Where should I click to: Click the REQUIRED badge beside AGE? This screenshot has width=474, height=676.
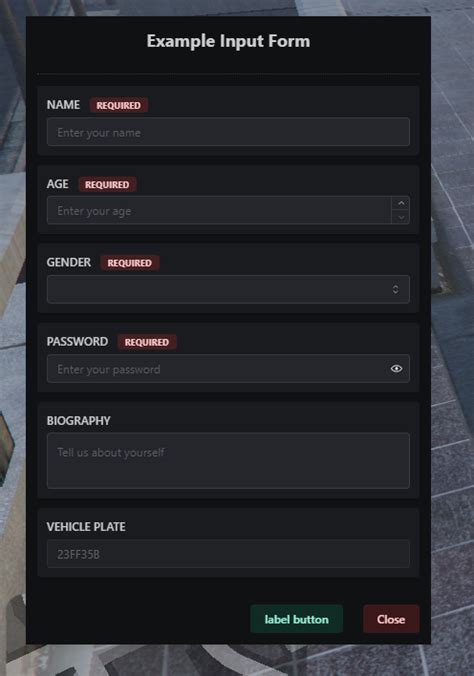pos(107,185)
